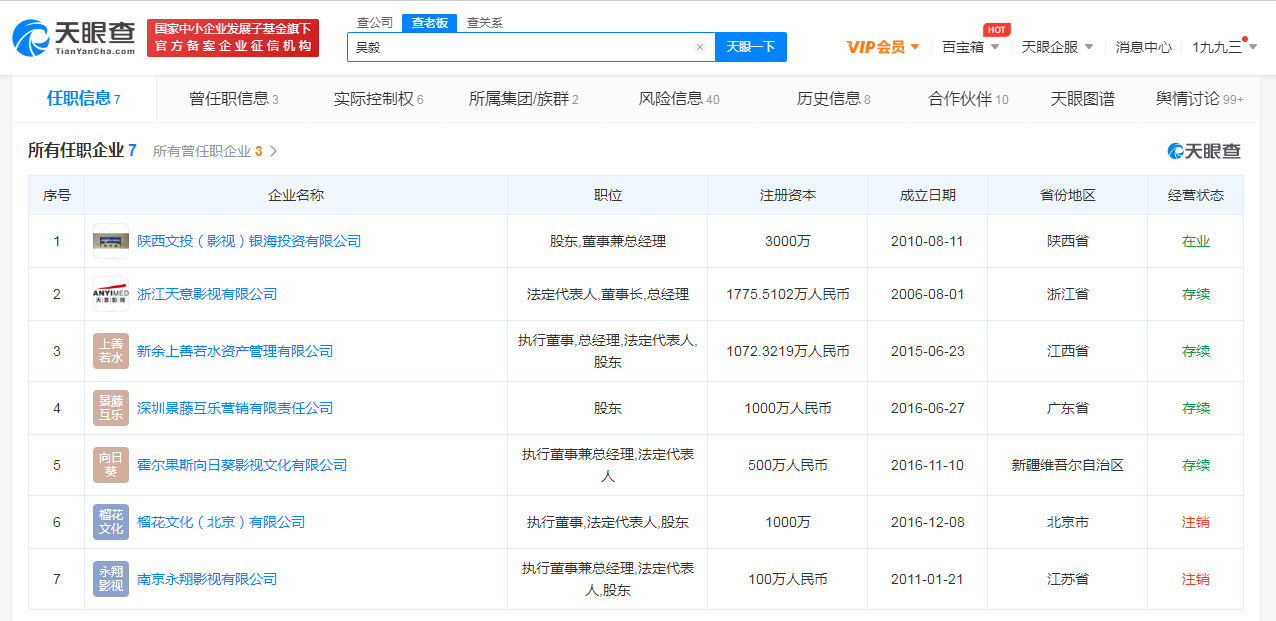
Task: Click the 天眼一下 search button
Action: [750, 47]
